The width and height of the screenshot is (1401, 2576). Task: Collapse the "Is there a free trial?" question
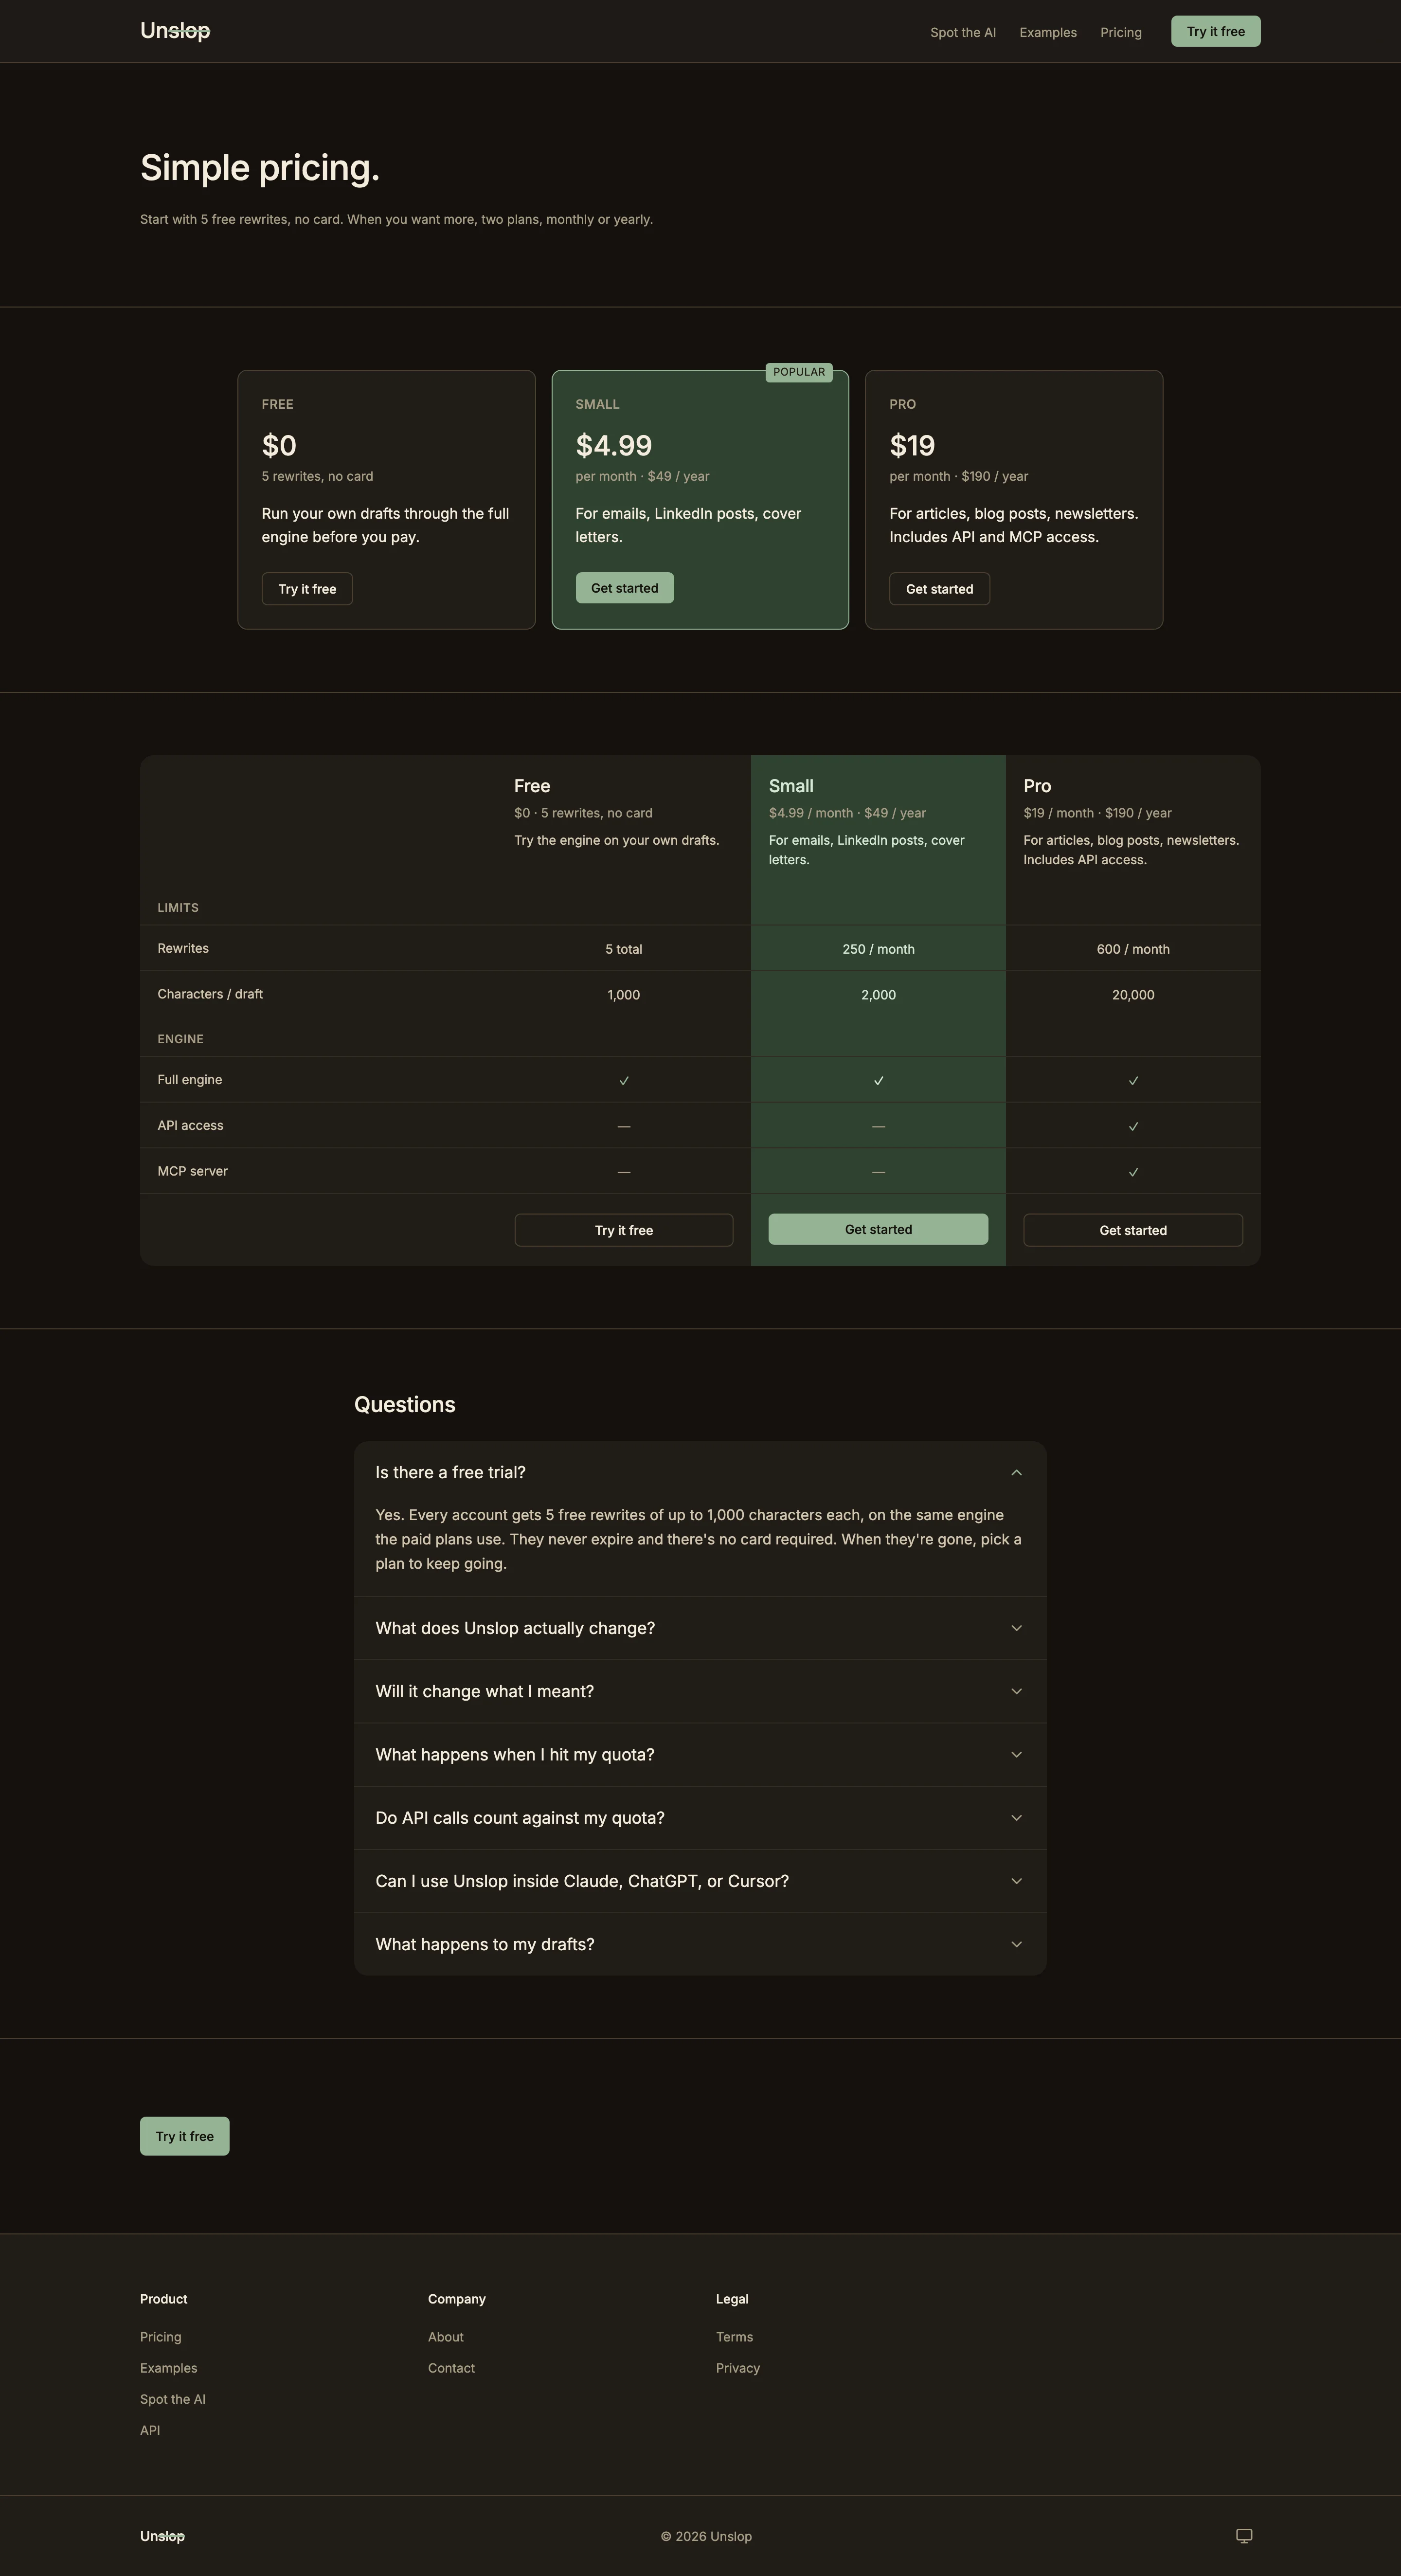(700, 1472)
